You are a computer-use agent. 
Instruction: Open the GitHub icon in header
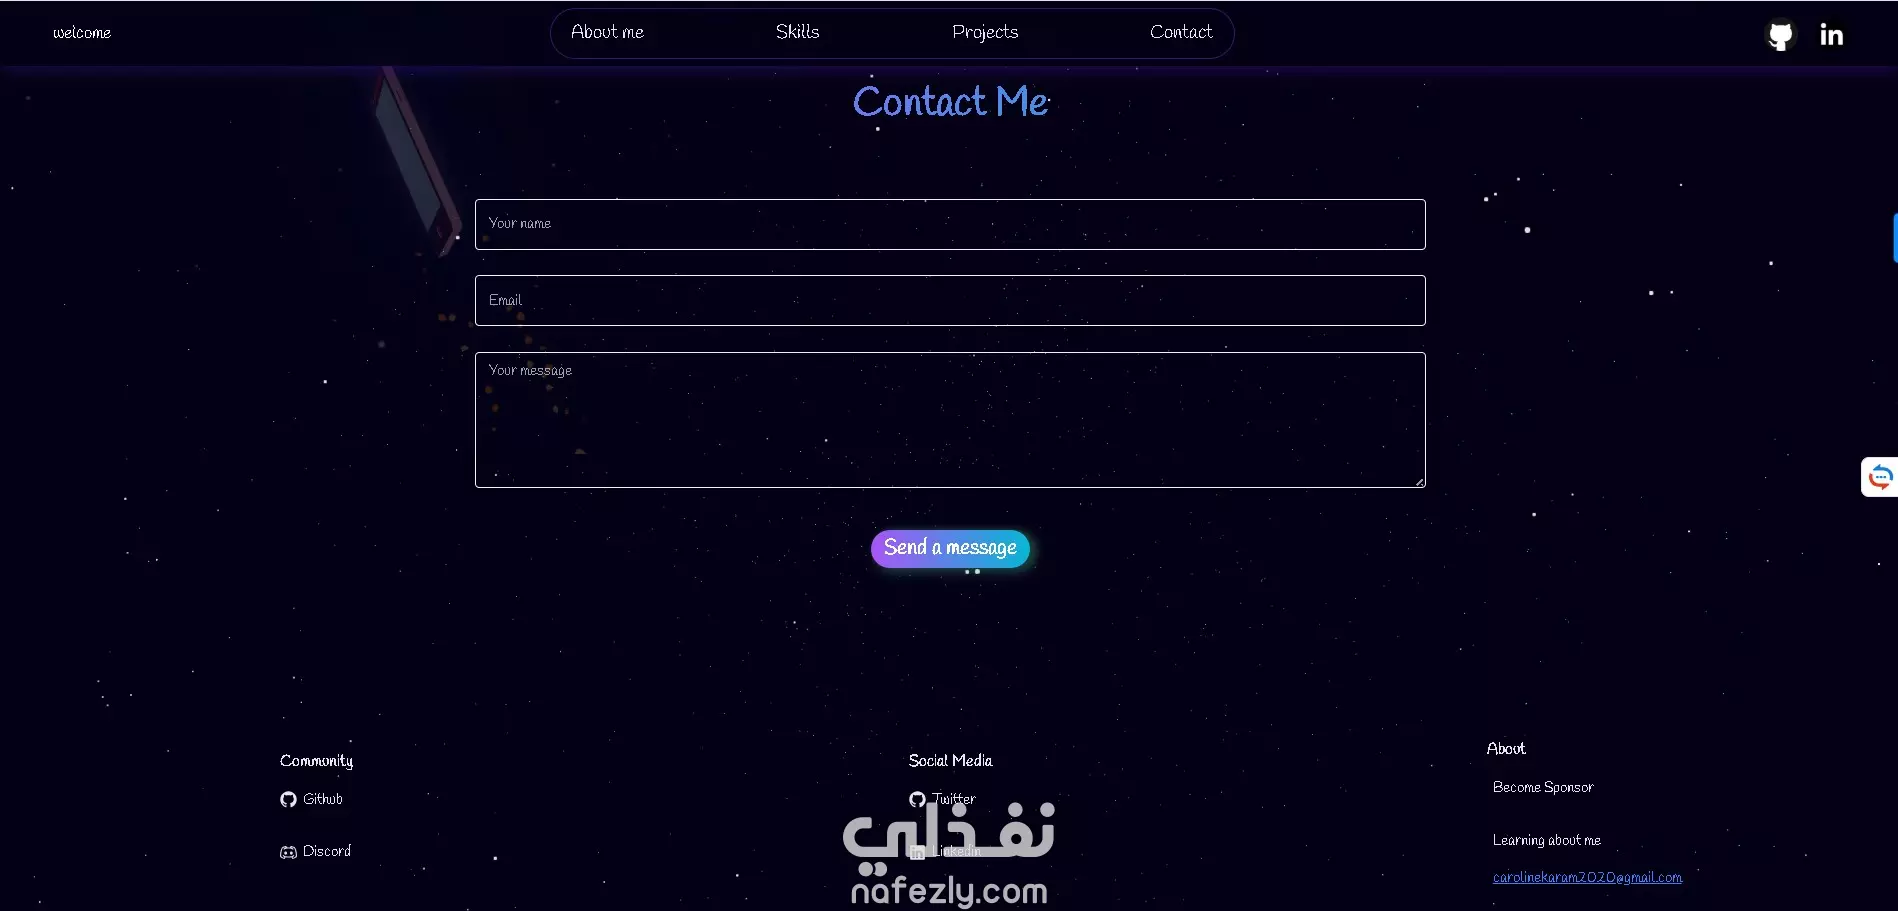pyautogui.click(x=1780, y=35)
